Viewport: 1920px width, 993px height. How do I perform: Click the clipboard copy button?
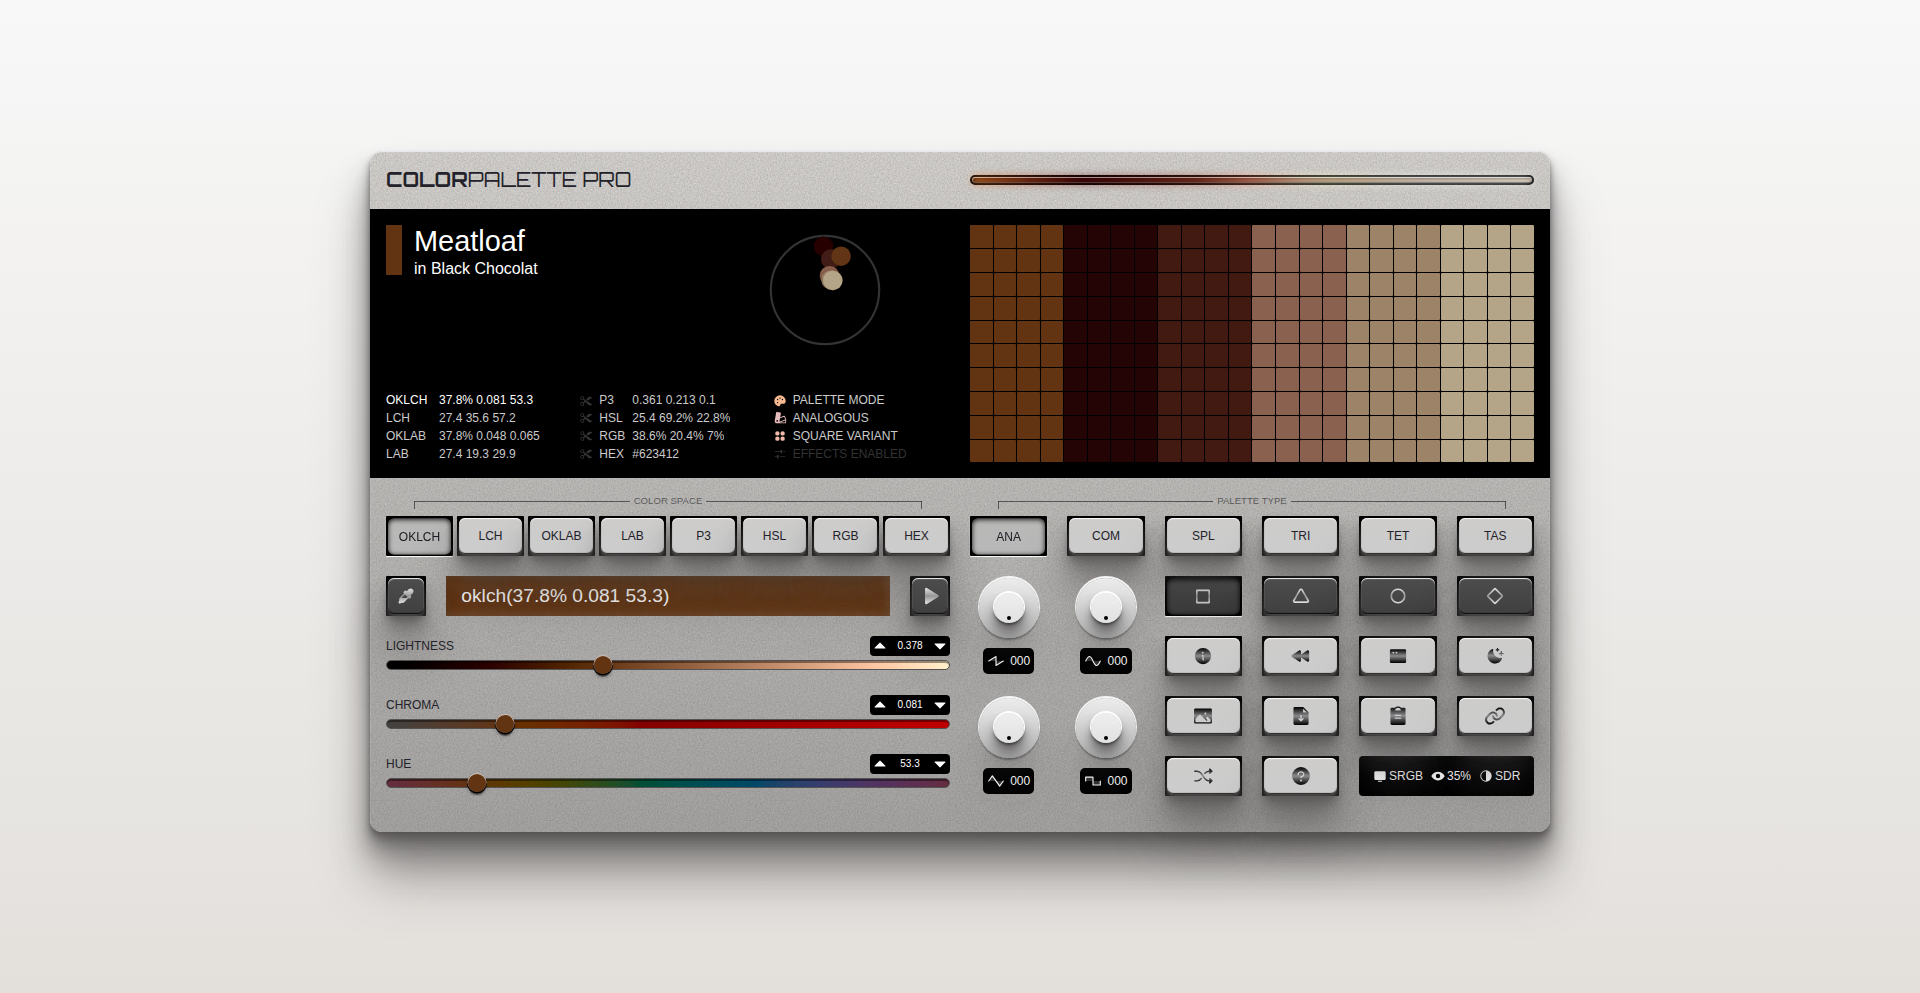pos(1398,716)
